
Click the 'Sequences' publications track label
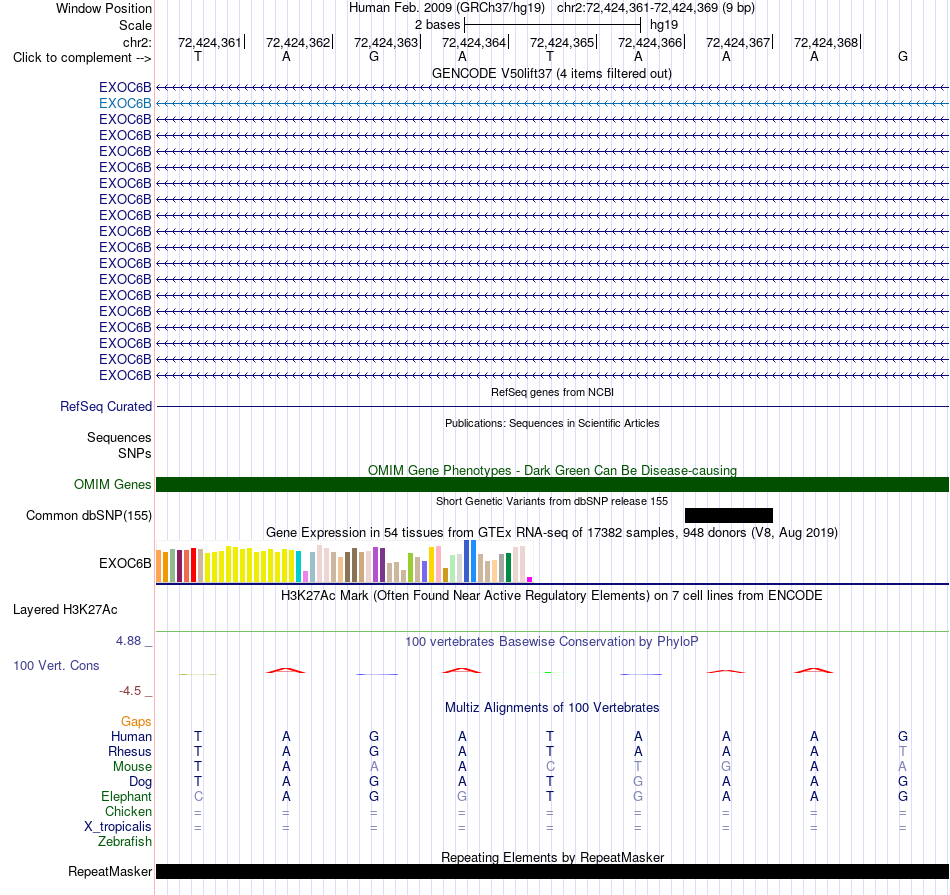click(x=119, y=437)
